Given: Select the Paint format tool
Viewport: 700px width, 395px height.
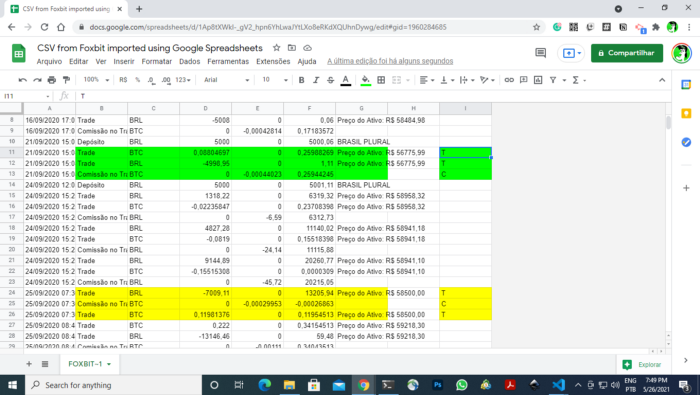Looking at the screenshot, I should 67,80.
